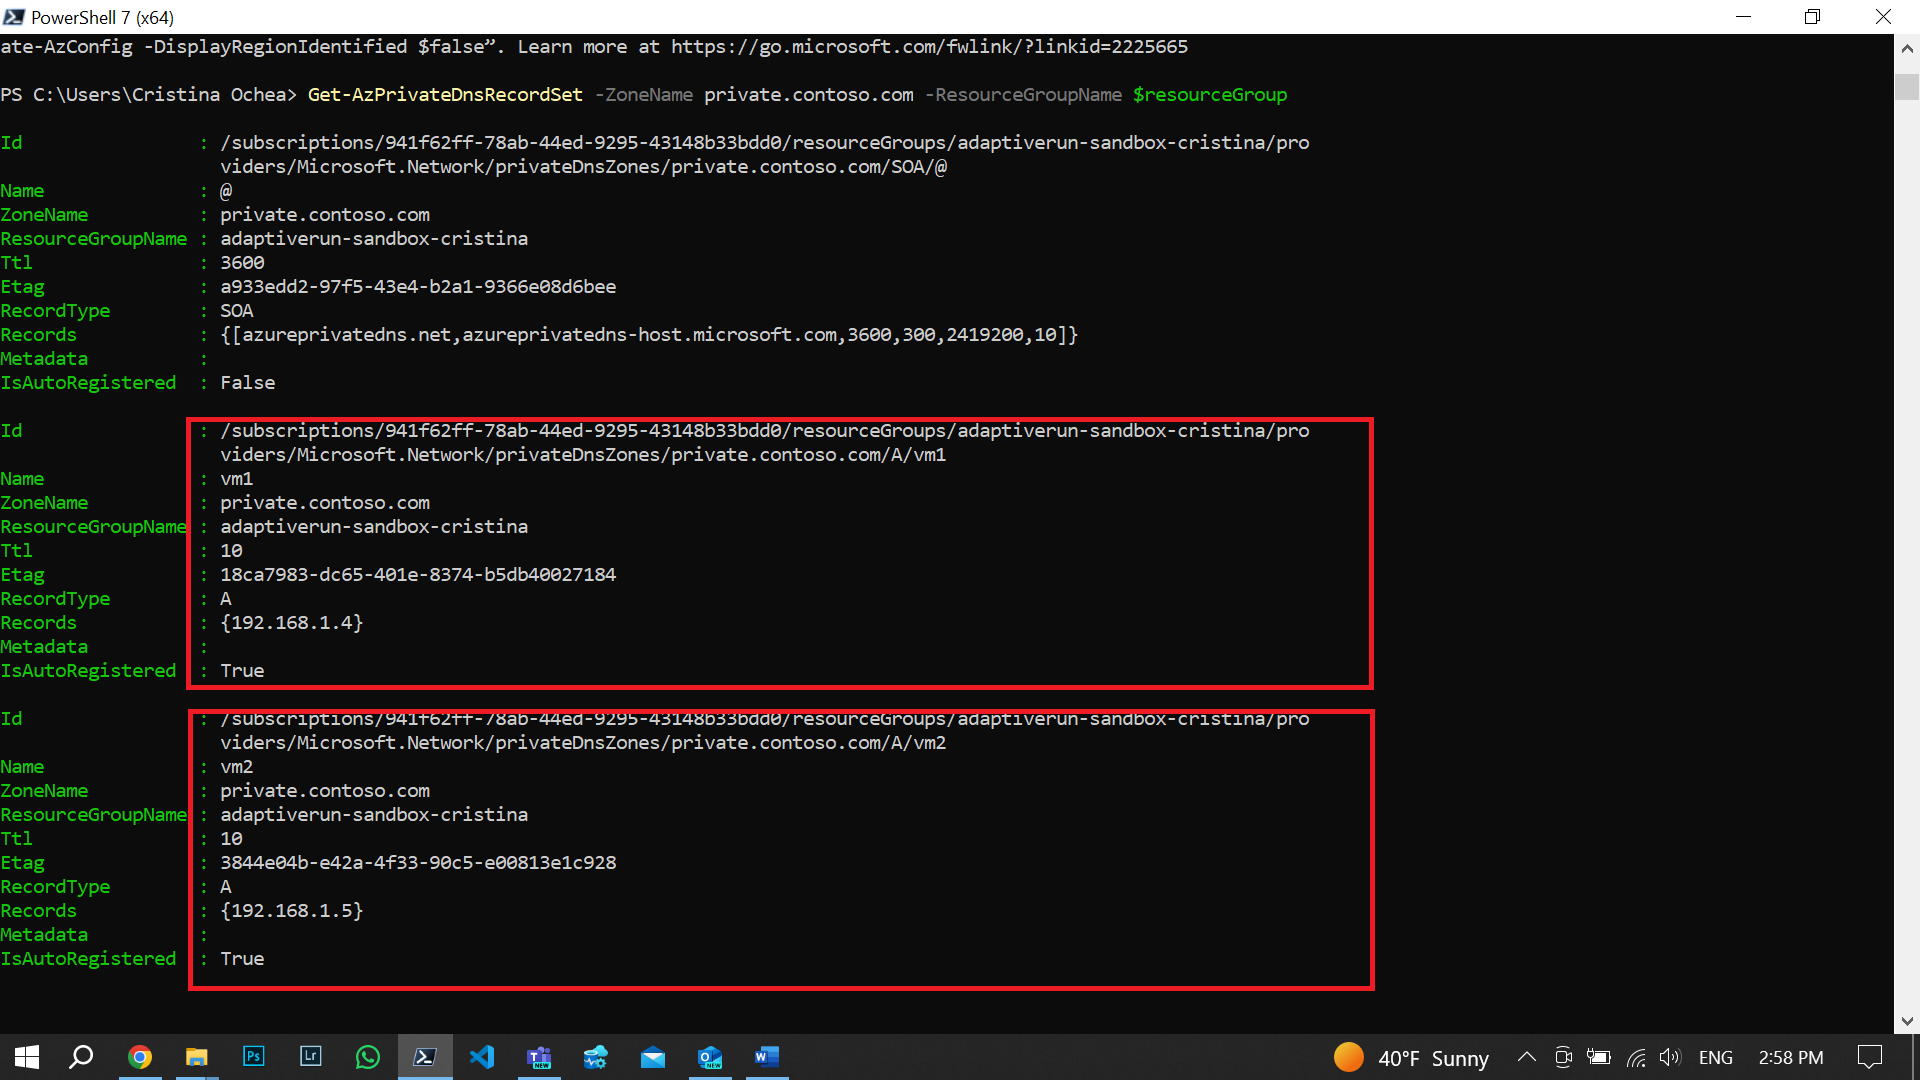Open the Mail app icon
The height and width of the screenshot is (1080, 1920).
653,1057
